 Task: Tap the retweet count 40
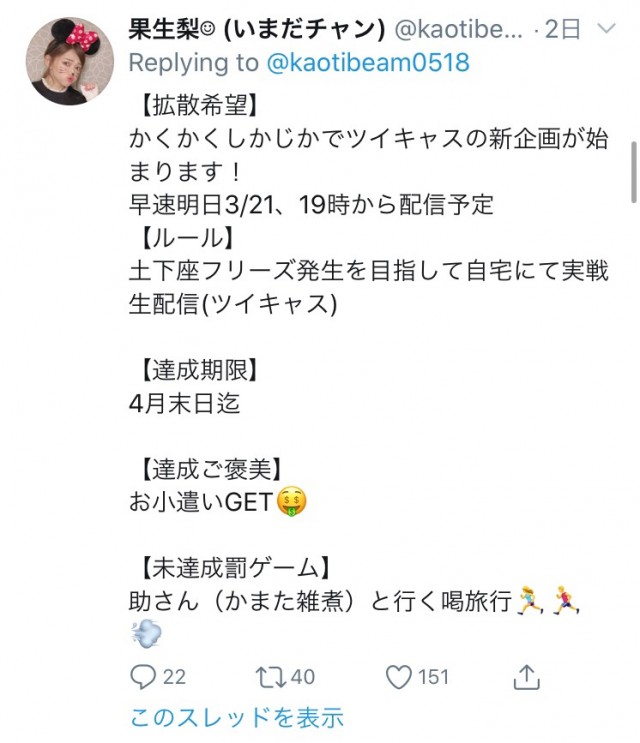[302, 677]
